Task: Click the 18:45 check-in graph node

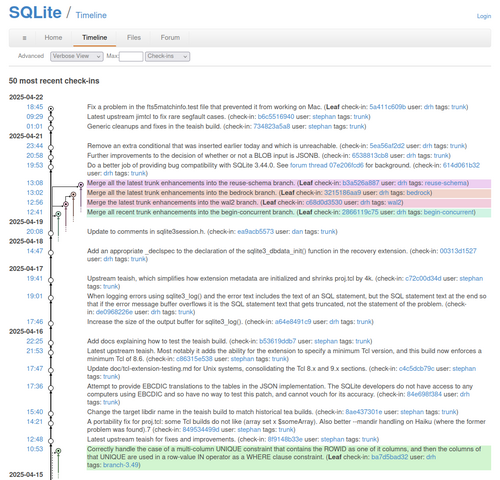Action: pos(51,109)
